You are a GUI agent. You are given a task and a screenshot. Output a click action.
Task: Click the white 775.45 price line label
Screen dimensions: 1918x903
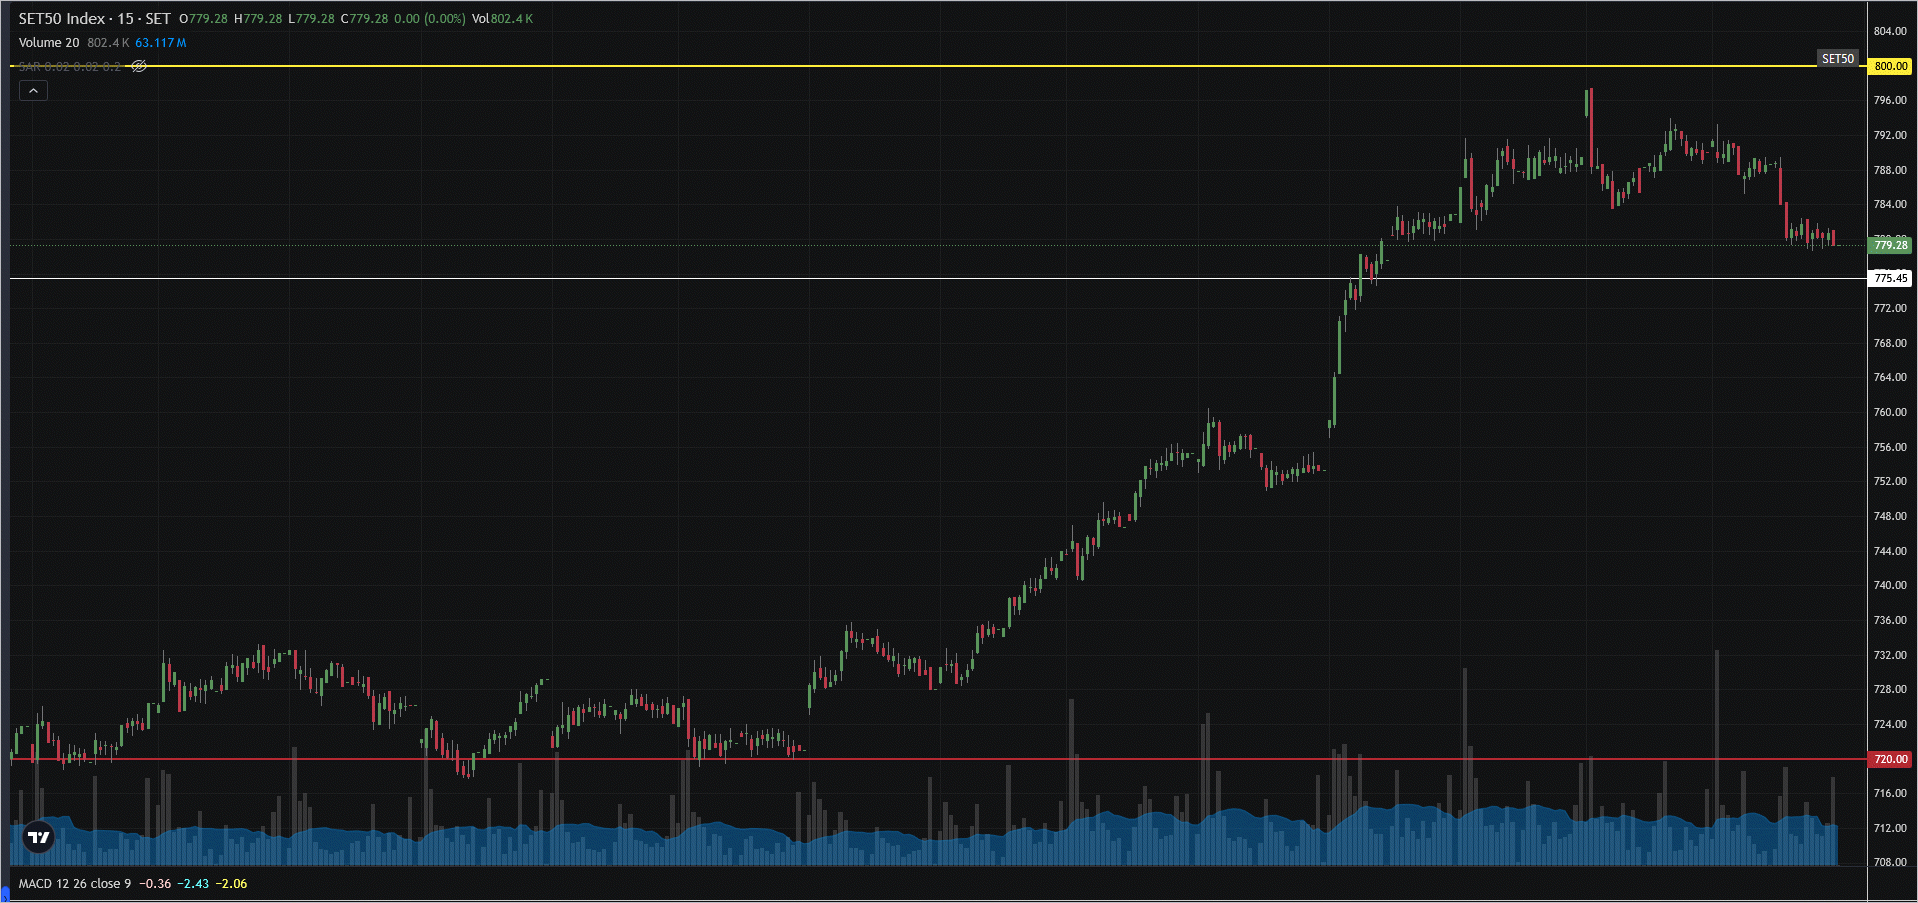click(1890, 278)
